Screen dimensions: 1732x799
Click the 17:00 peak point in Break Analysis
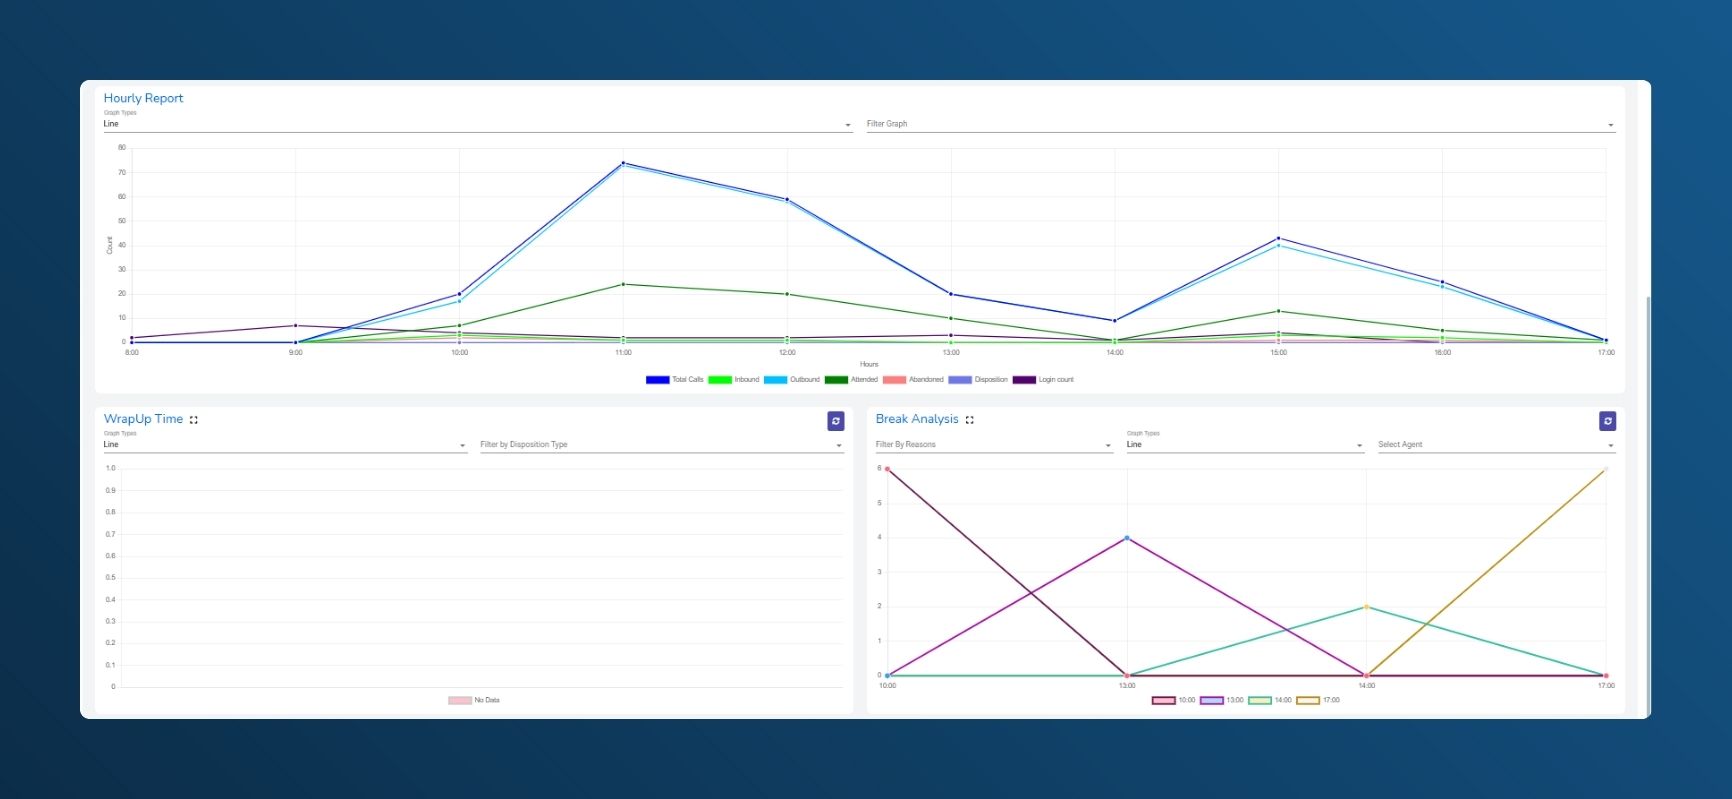point(1605,469)
